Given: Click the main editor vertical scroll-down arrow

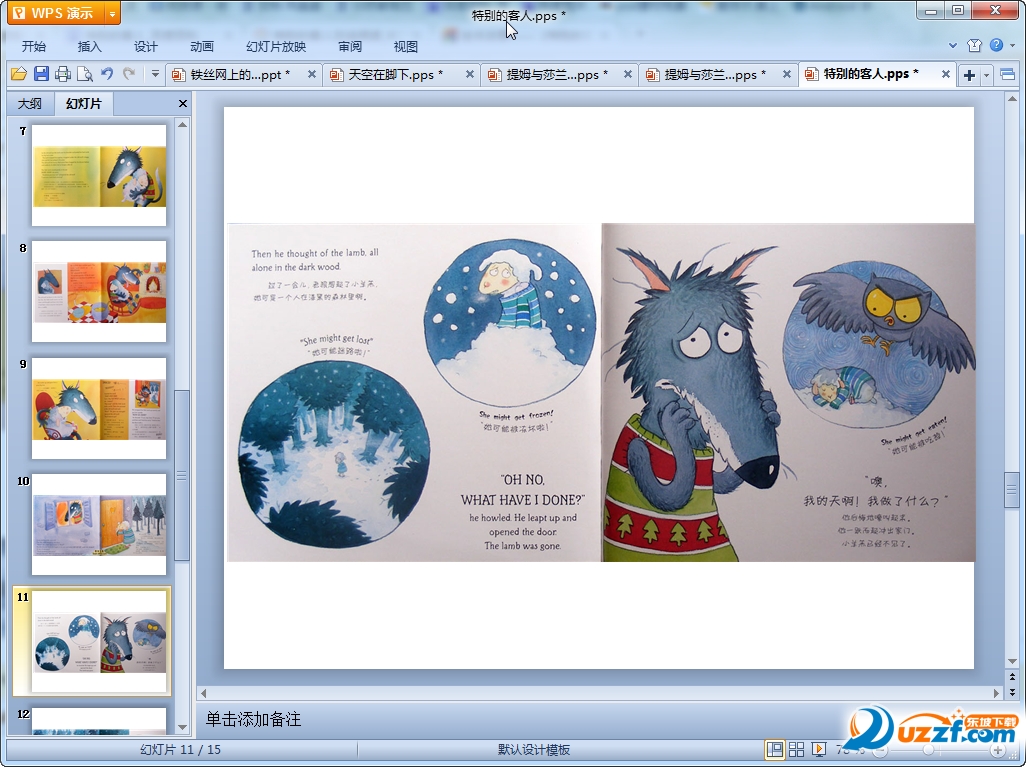Looking at the screenshot, I should pyautogui.click(x=1012, y=661).
